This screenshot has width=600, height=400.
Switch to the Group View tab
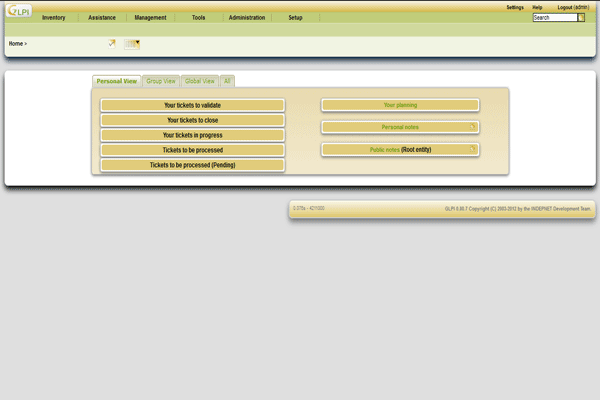(161, 81)
